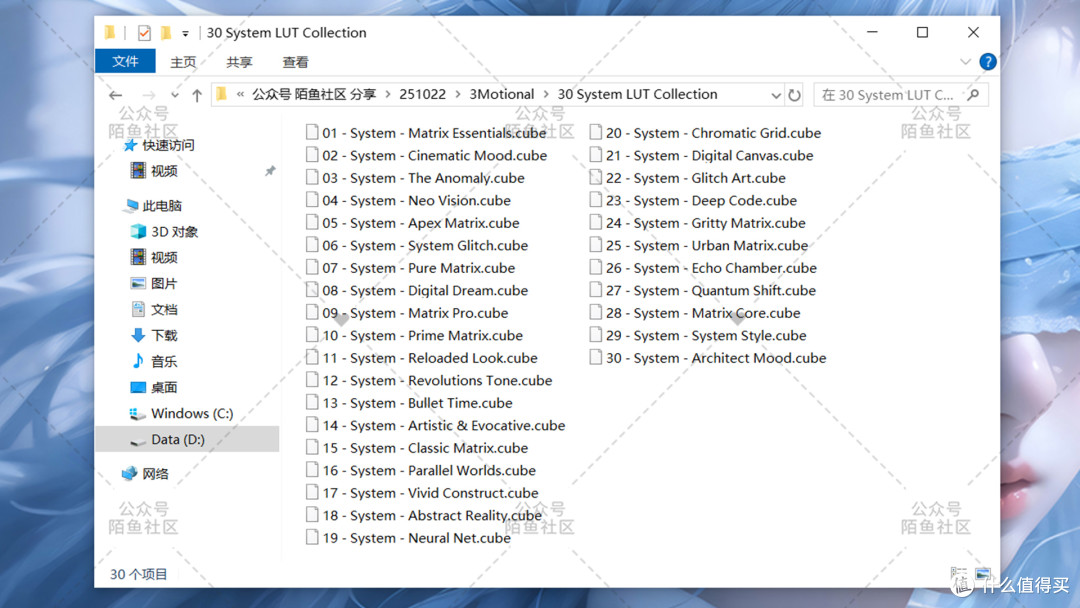Open the Quick Access Toolbar customize dropdown
The width and height of the screenshot is (1080, 608).
click(x=185, y=33)
